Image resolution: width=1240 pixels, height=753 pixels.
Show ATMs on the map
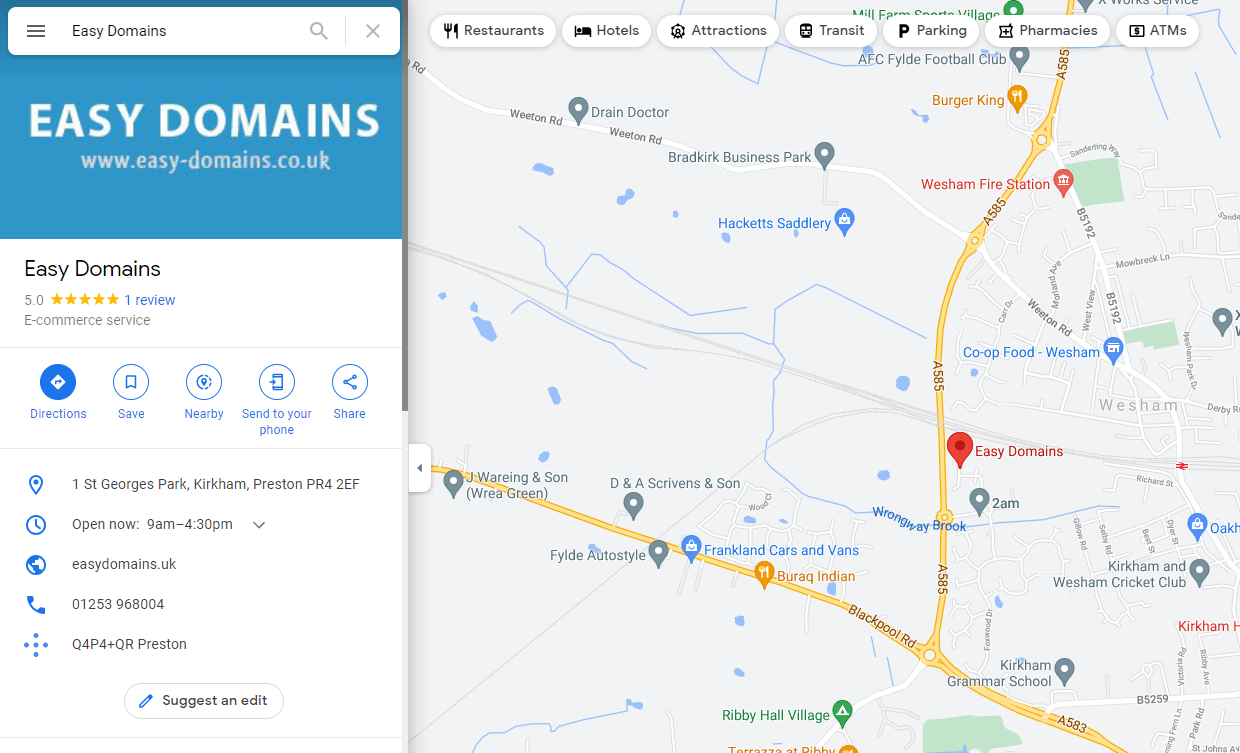[x=1157, y=31]
